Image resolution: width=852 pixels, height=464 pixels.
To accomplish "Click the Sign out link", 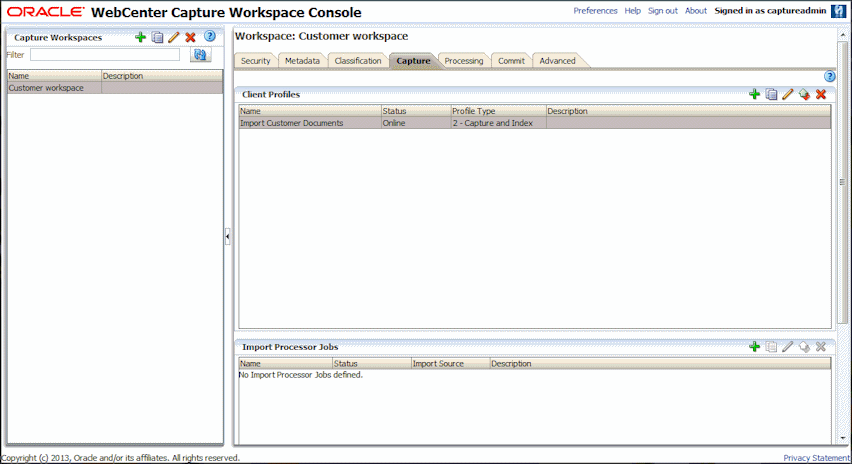I will (x=662, y=11).
